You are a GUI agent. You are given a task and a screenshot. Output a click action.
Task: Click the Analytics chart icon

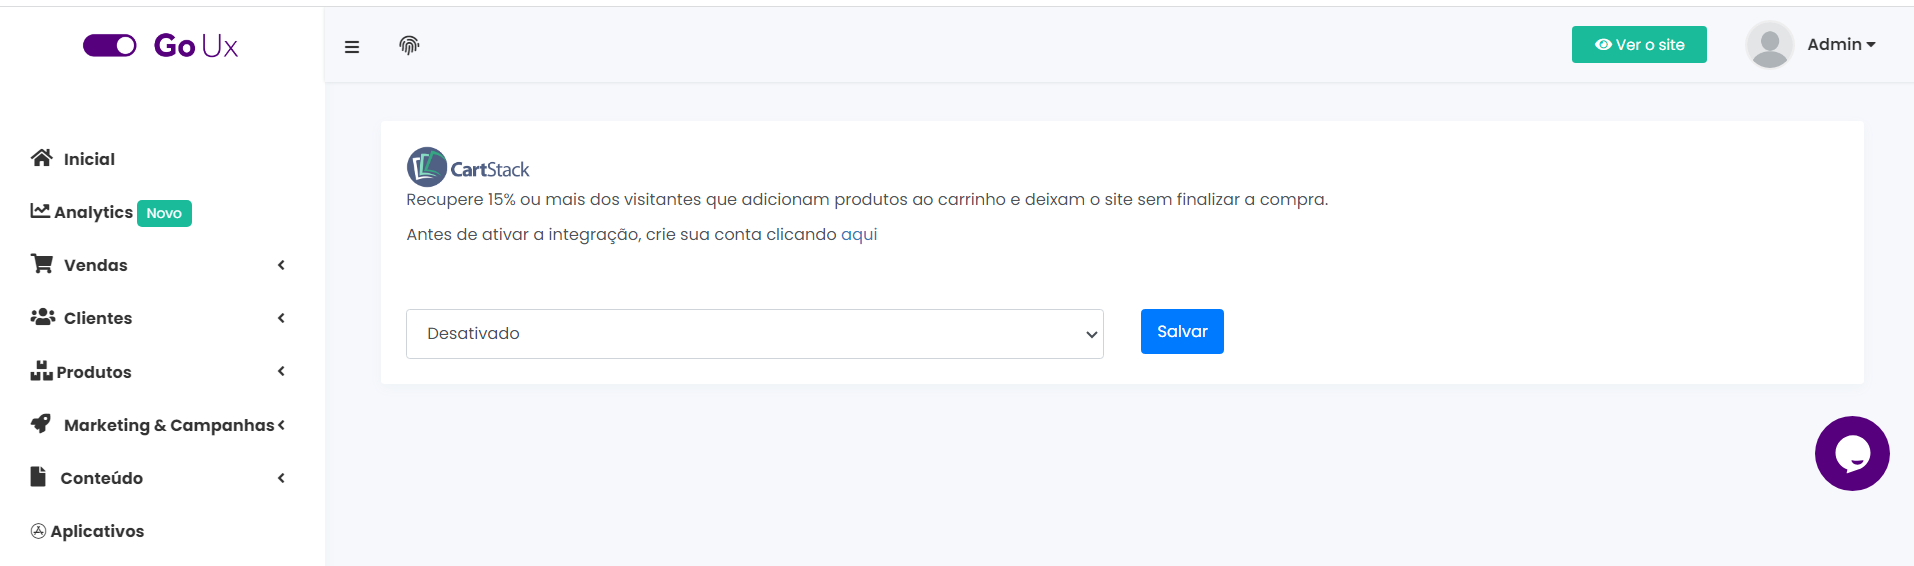tap(40, 211)
